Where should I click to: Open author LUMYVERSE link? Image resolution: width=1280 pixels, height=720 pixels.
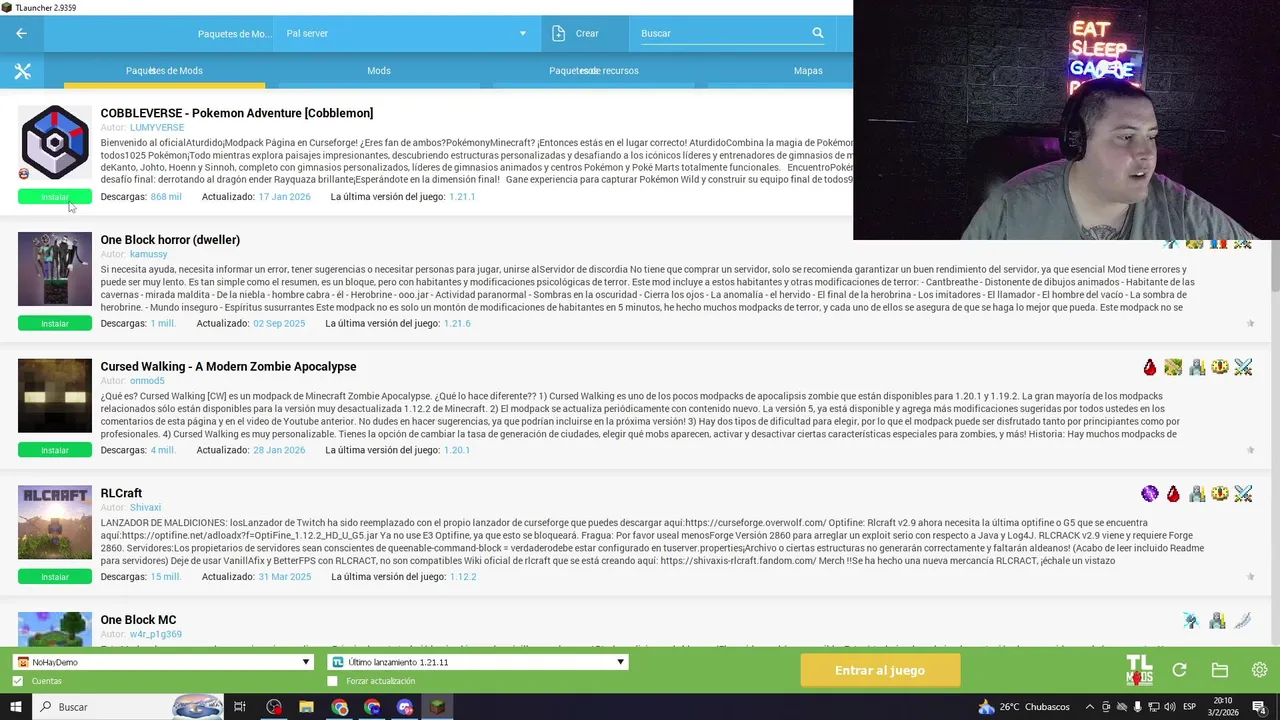pos(157,128)
